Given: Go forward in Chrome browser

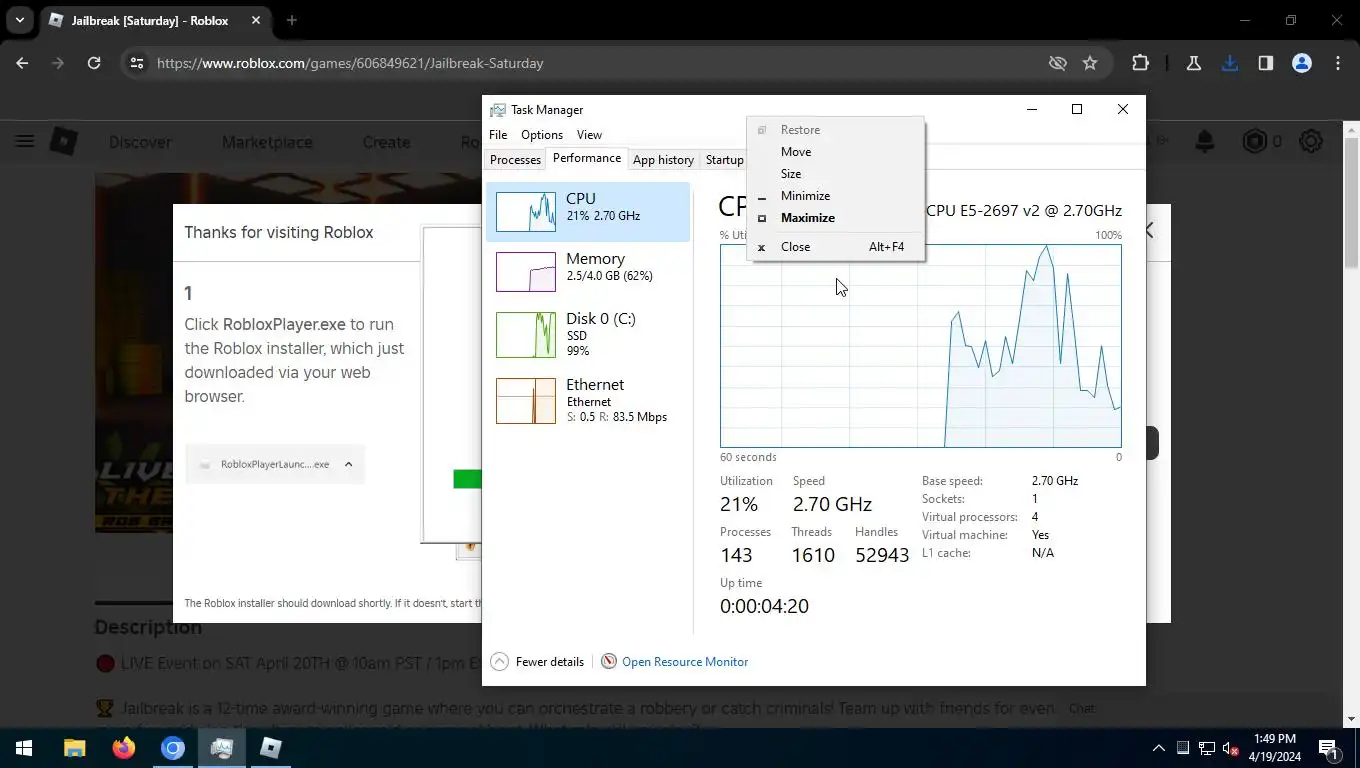Looking at the screenshot, I should pos(58,63).
